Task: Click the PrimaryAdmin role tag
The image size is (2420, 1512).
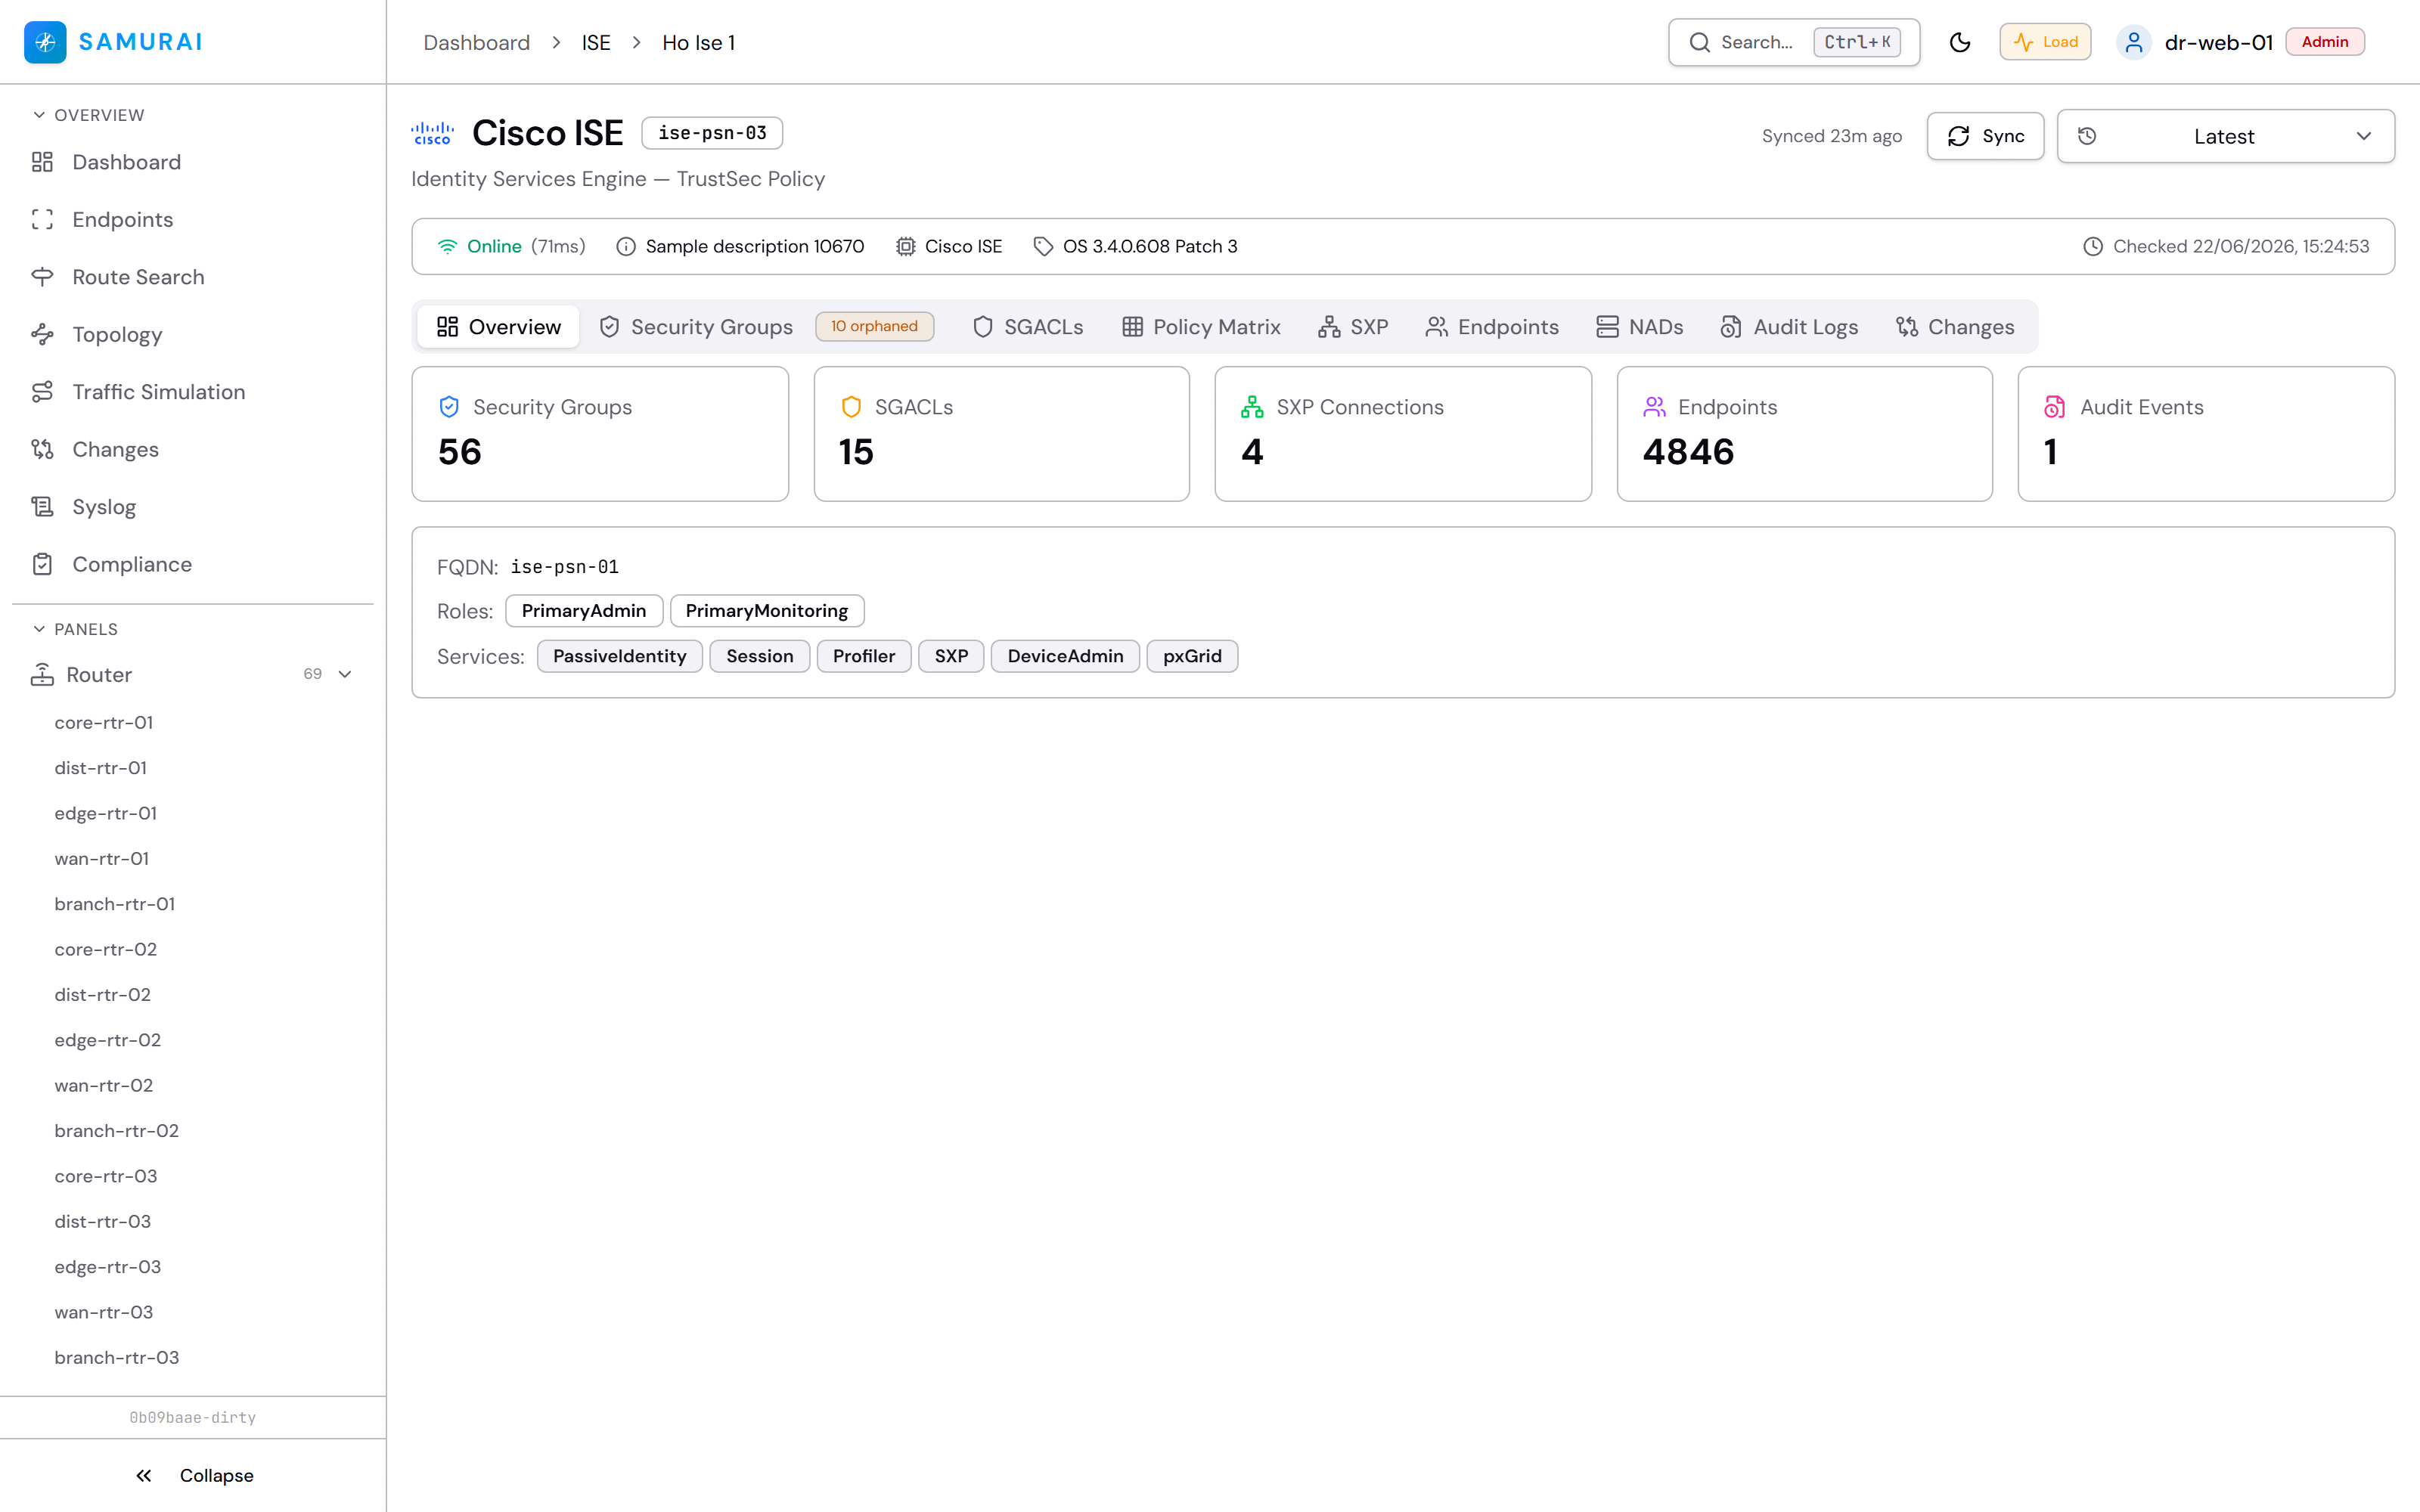Action: click(584, 611)
